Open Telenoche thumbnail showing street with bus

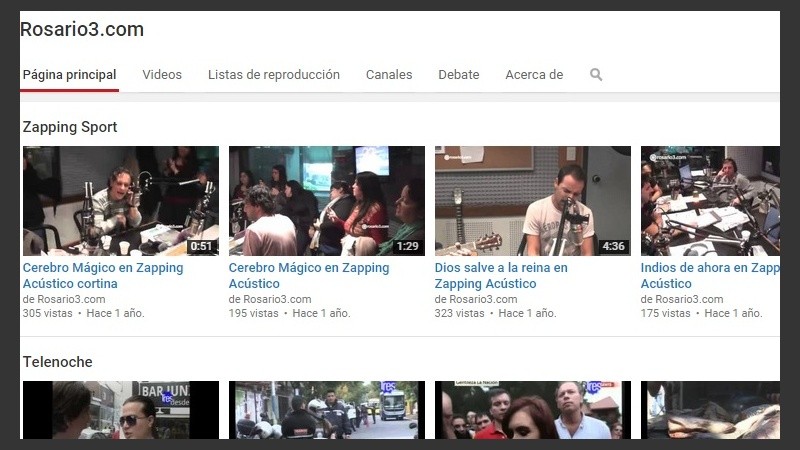(x=326, y=410)
